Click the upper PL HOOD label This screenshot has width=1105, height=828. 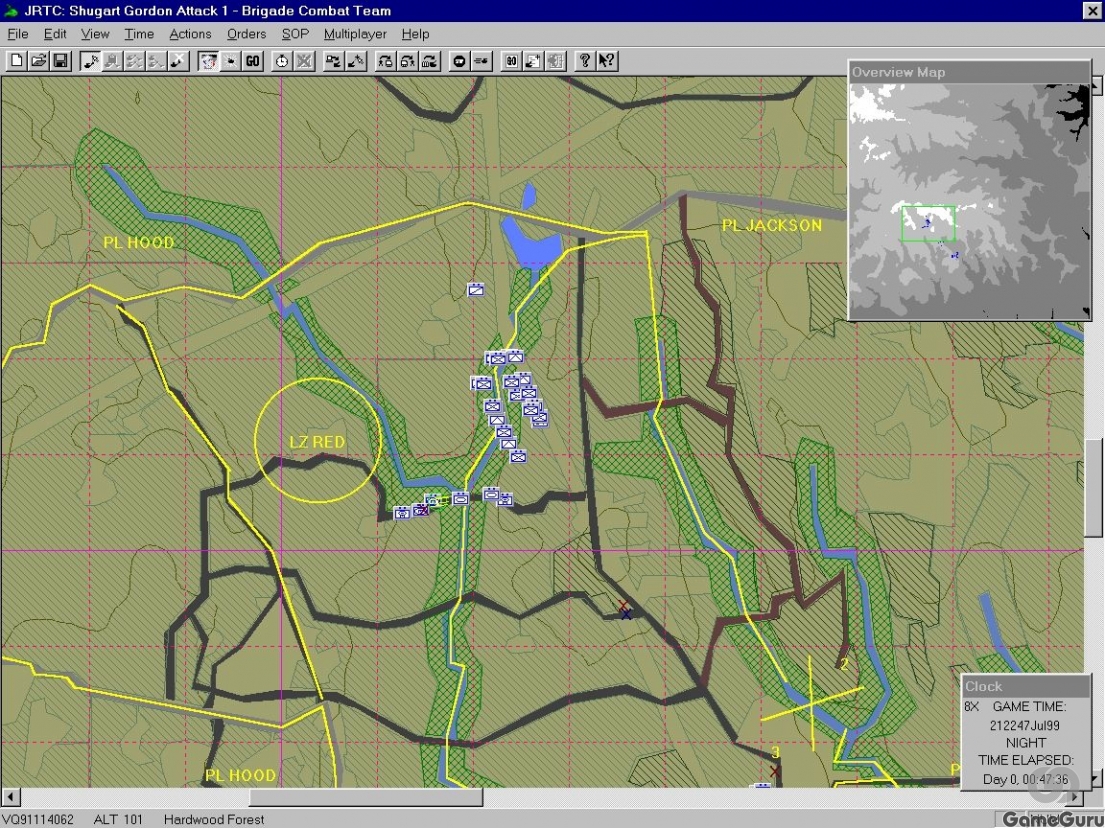139,242
